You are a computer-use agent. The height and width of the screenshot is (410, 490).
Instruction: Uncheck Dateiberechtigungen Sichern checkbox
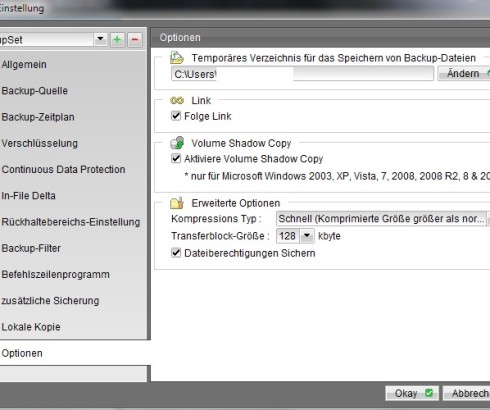(176, 253)
